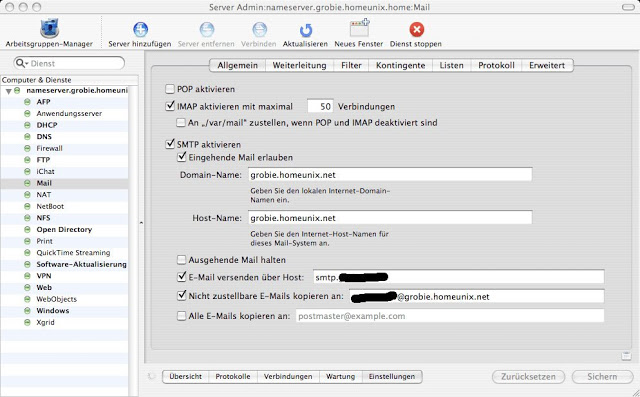Toggle E-Mail versenden über Host checkbox
The image size is (640, 397).
click(182, 277)
